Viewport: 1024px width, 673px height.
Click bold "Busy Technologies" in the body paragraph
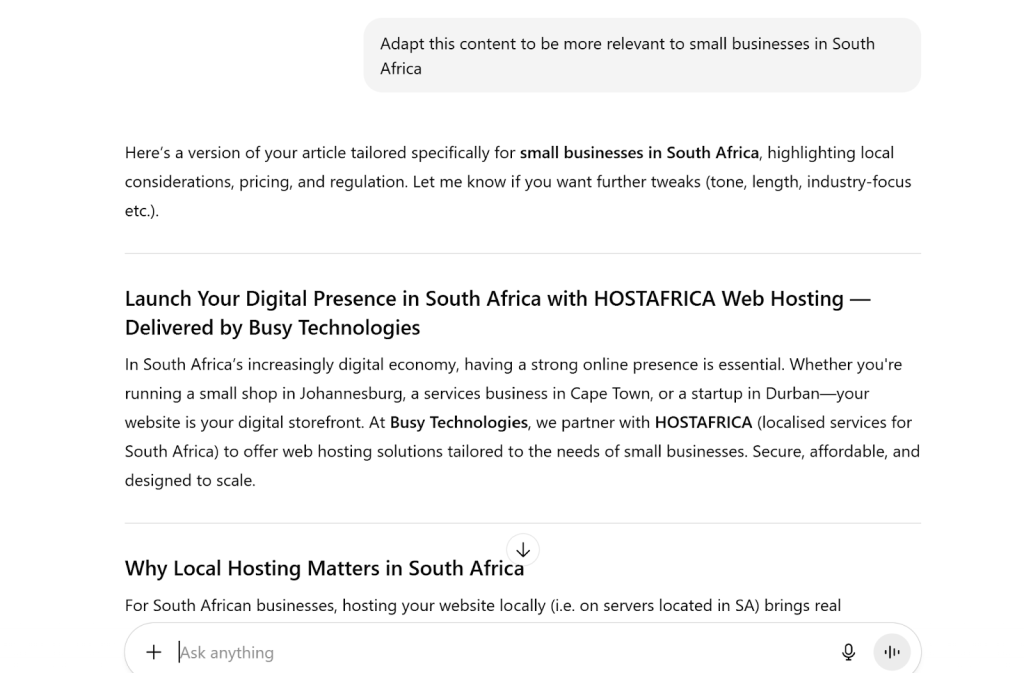459,422
